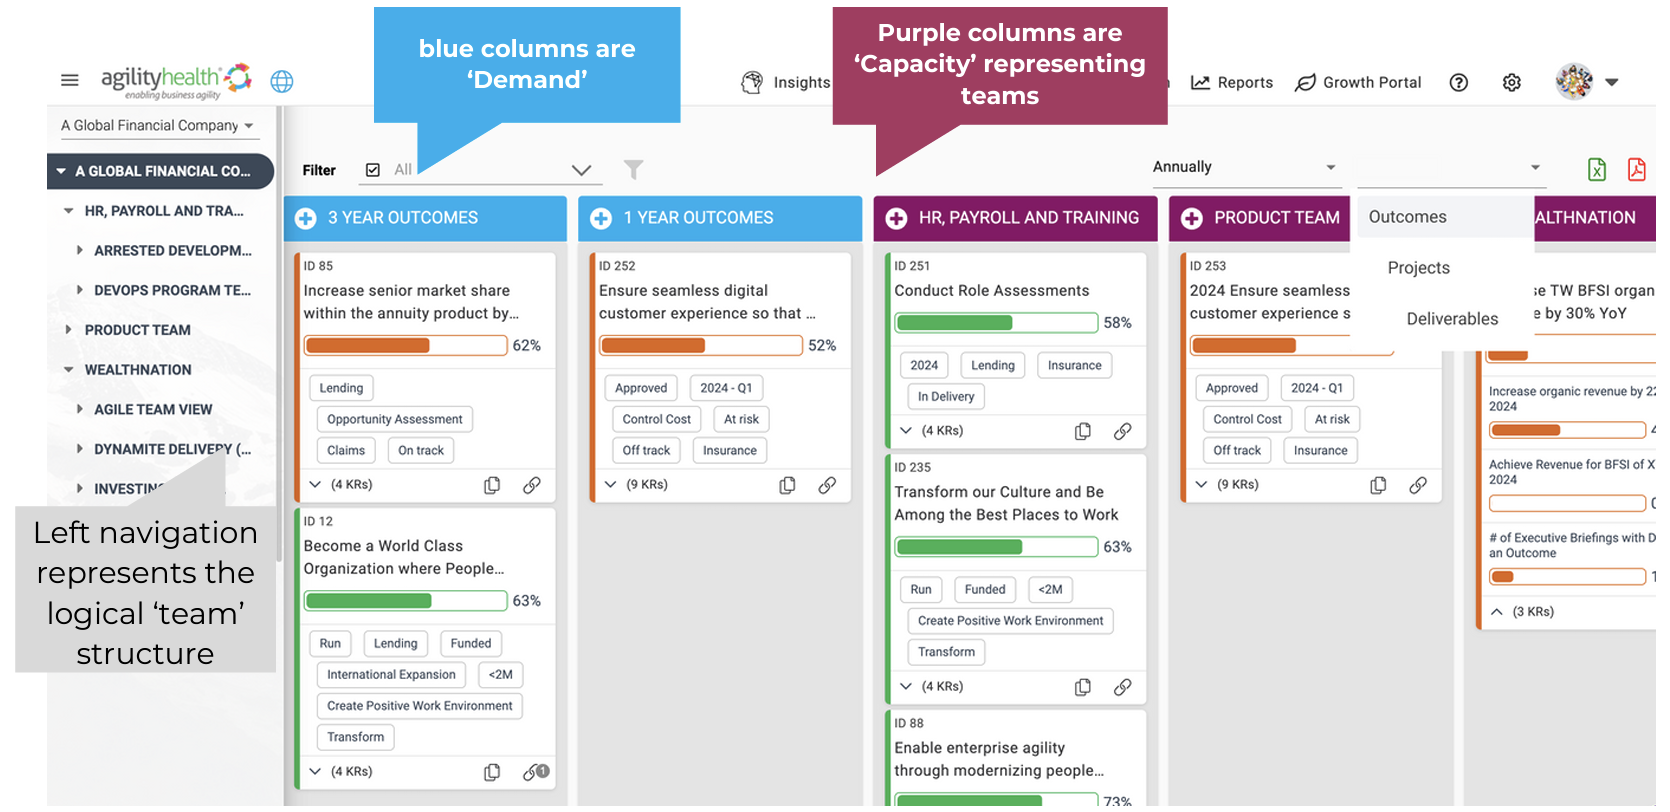Open the hamburger navigation menu

[x=70, y=80]
